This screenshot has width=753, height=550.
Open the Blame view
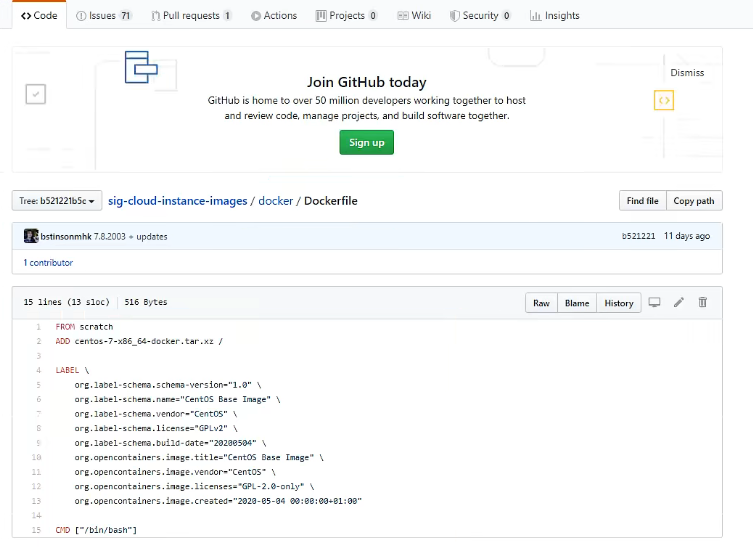[577, 303]
